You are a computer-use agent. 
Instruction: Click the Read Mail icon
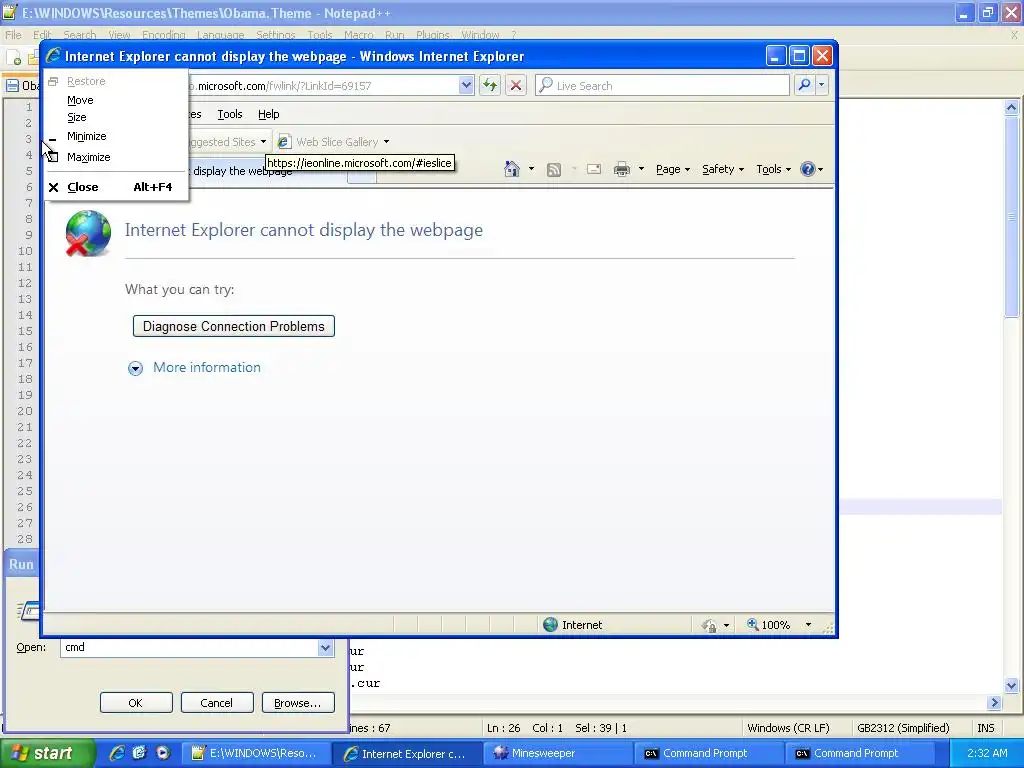point(594,169)
